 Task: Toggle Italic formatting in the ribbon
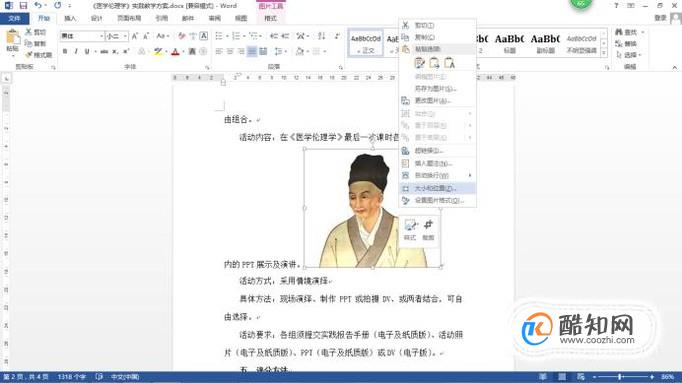pos(76,52)
